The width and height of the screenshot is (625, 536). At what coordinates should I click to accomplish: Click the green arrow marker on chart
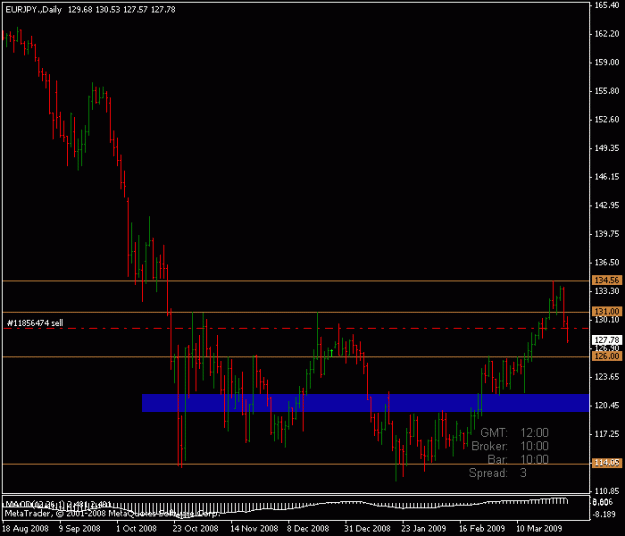(331, 352)
